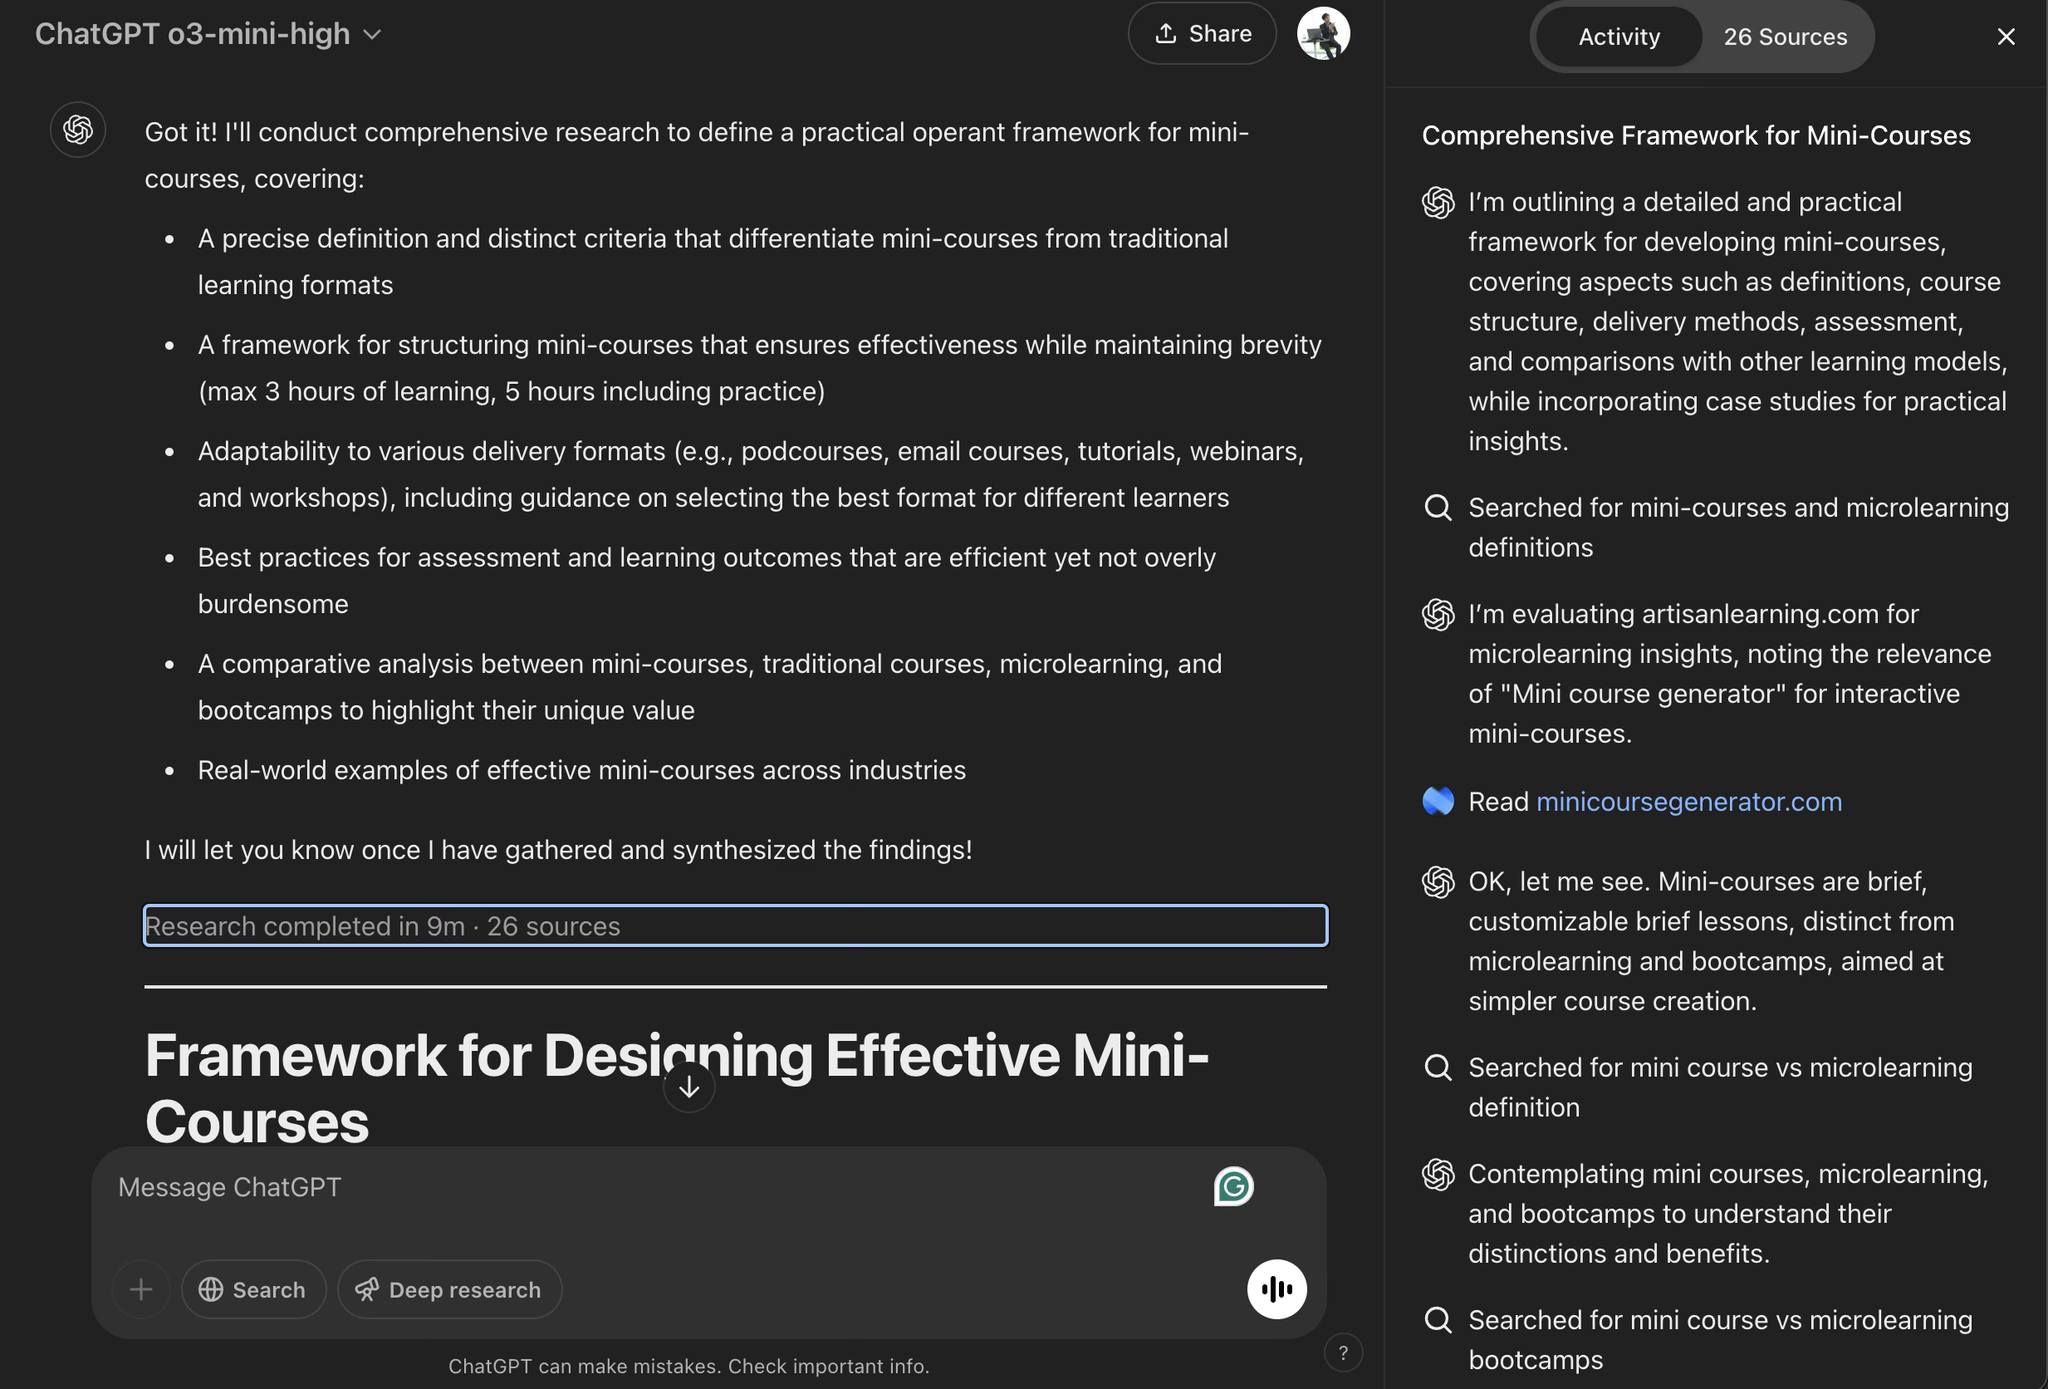Expand 'Research completed in 9m · 26 sources'
Image resolution: width=2048 pixels, height=1389 pixels.
coord(735,926)
